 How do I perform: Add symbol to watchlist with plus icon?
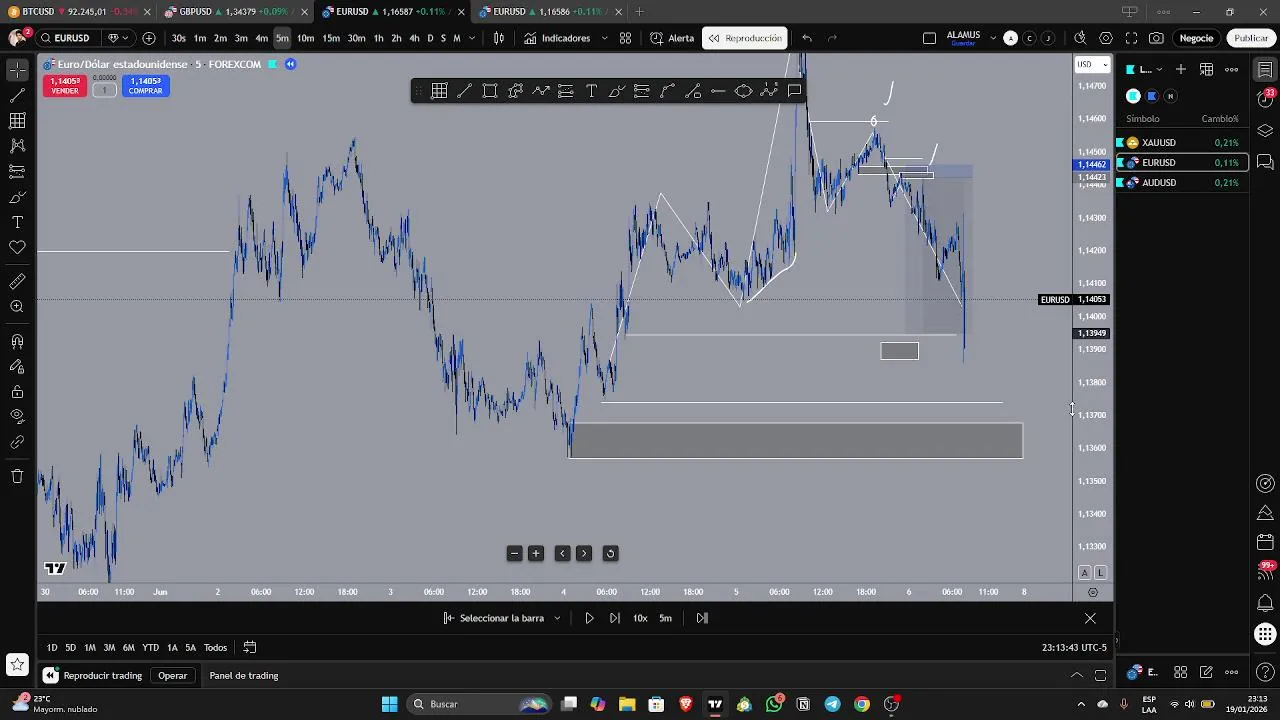1181,69
